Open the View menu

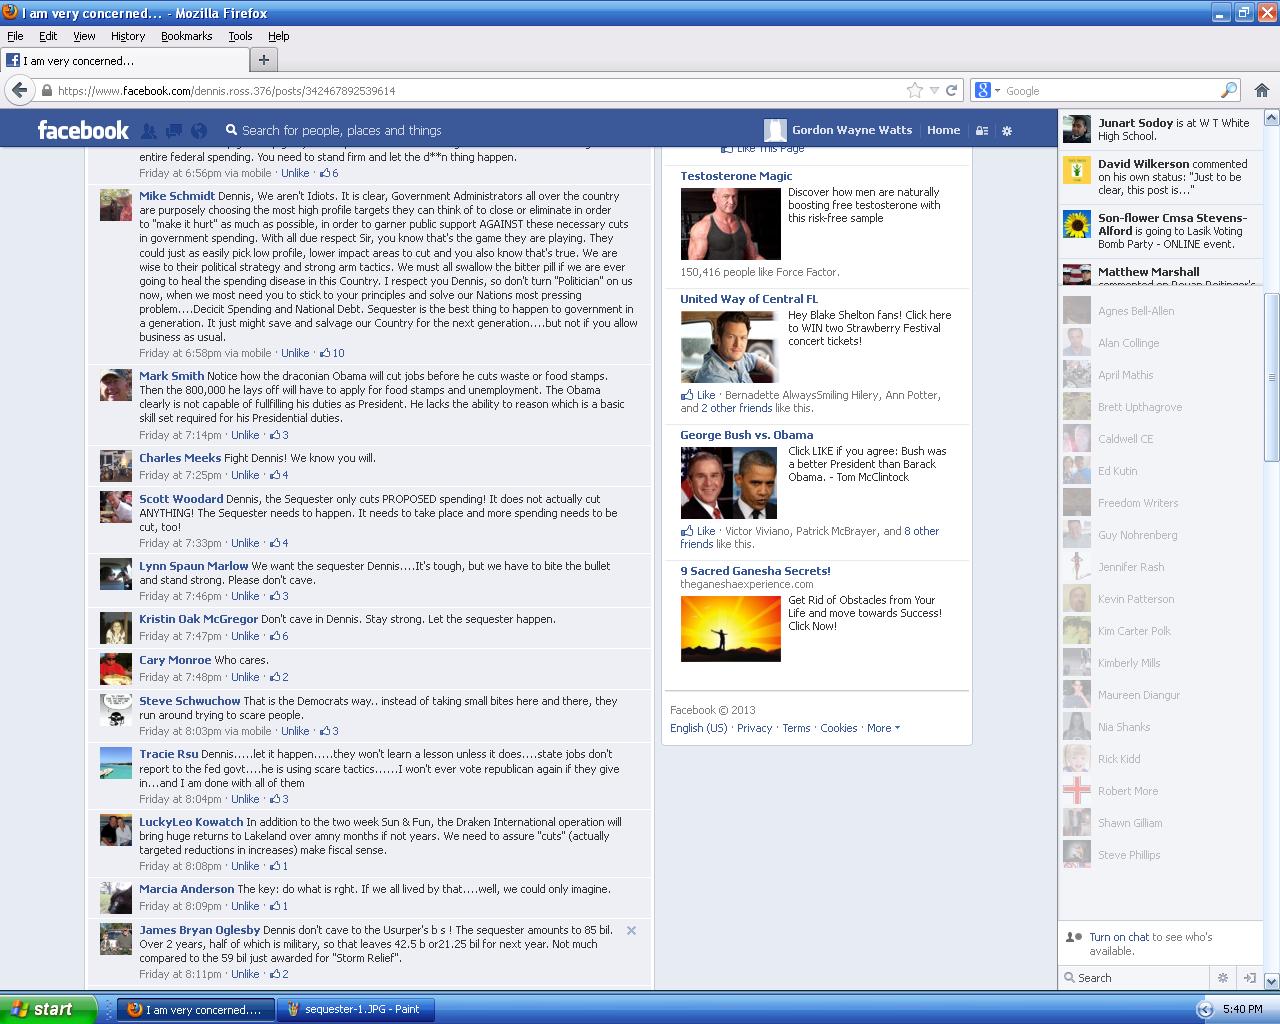(x=84, y=36)
